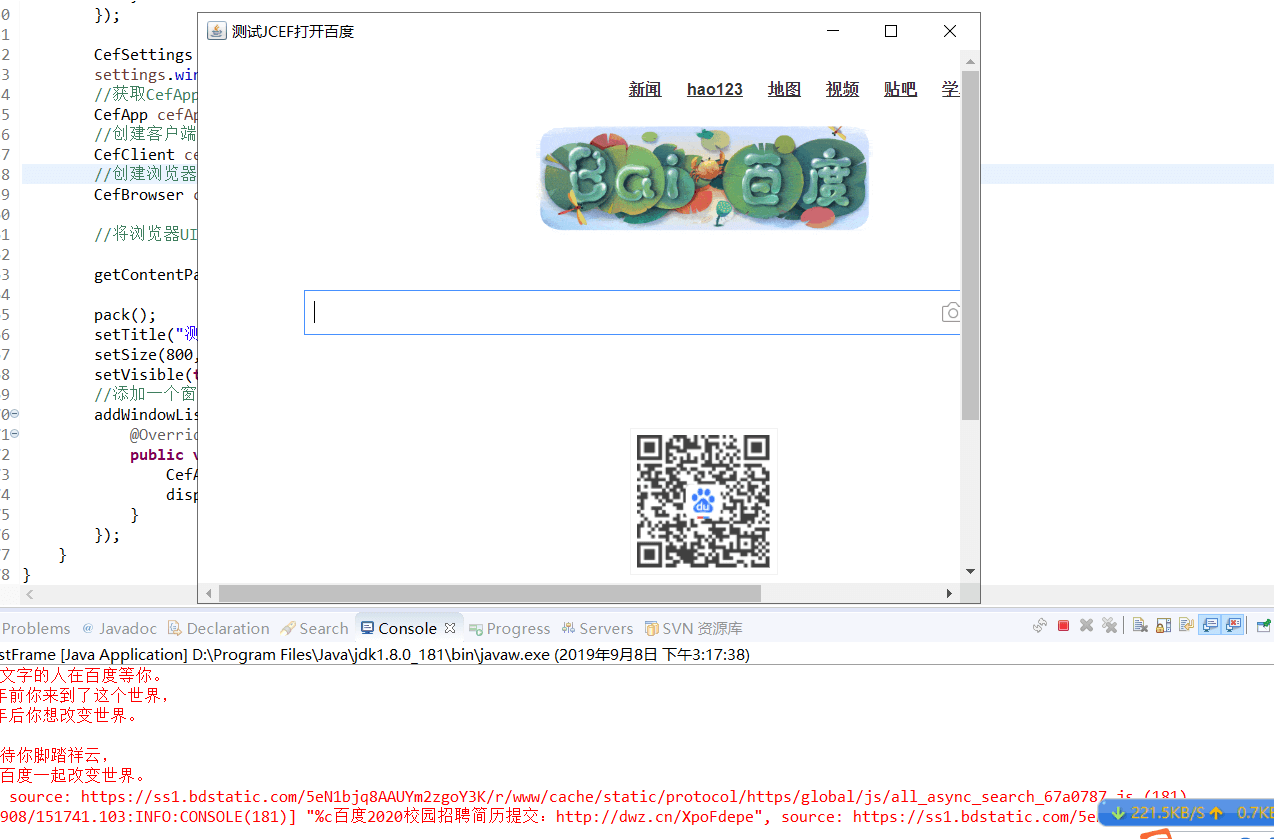This screenshot has width=1274, height=839.
Task: Click the Pin Console icon
Action: tap(1264, 626)
